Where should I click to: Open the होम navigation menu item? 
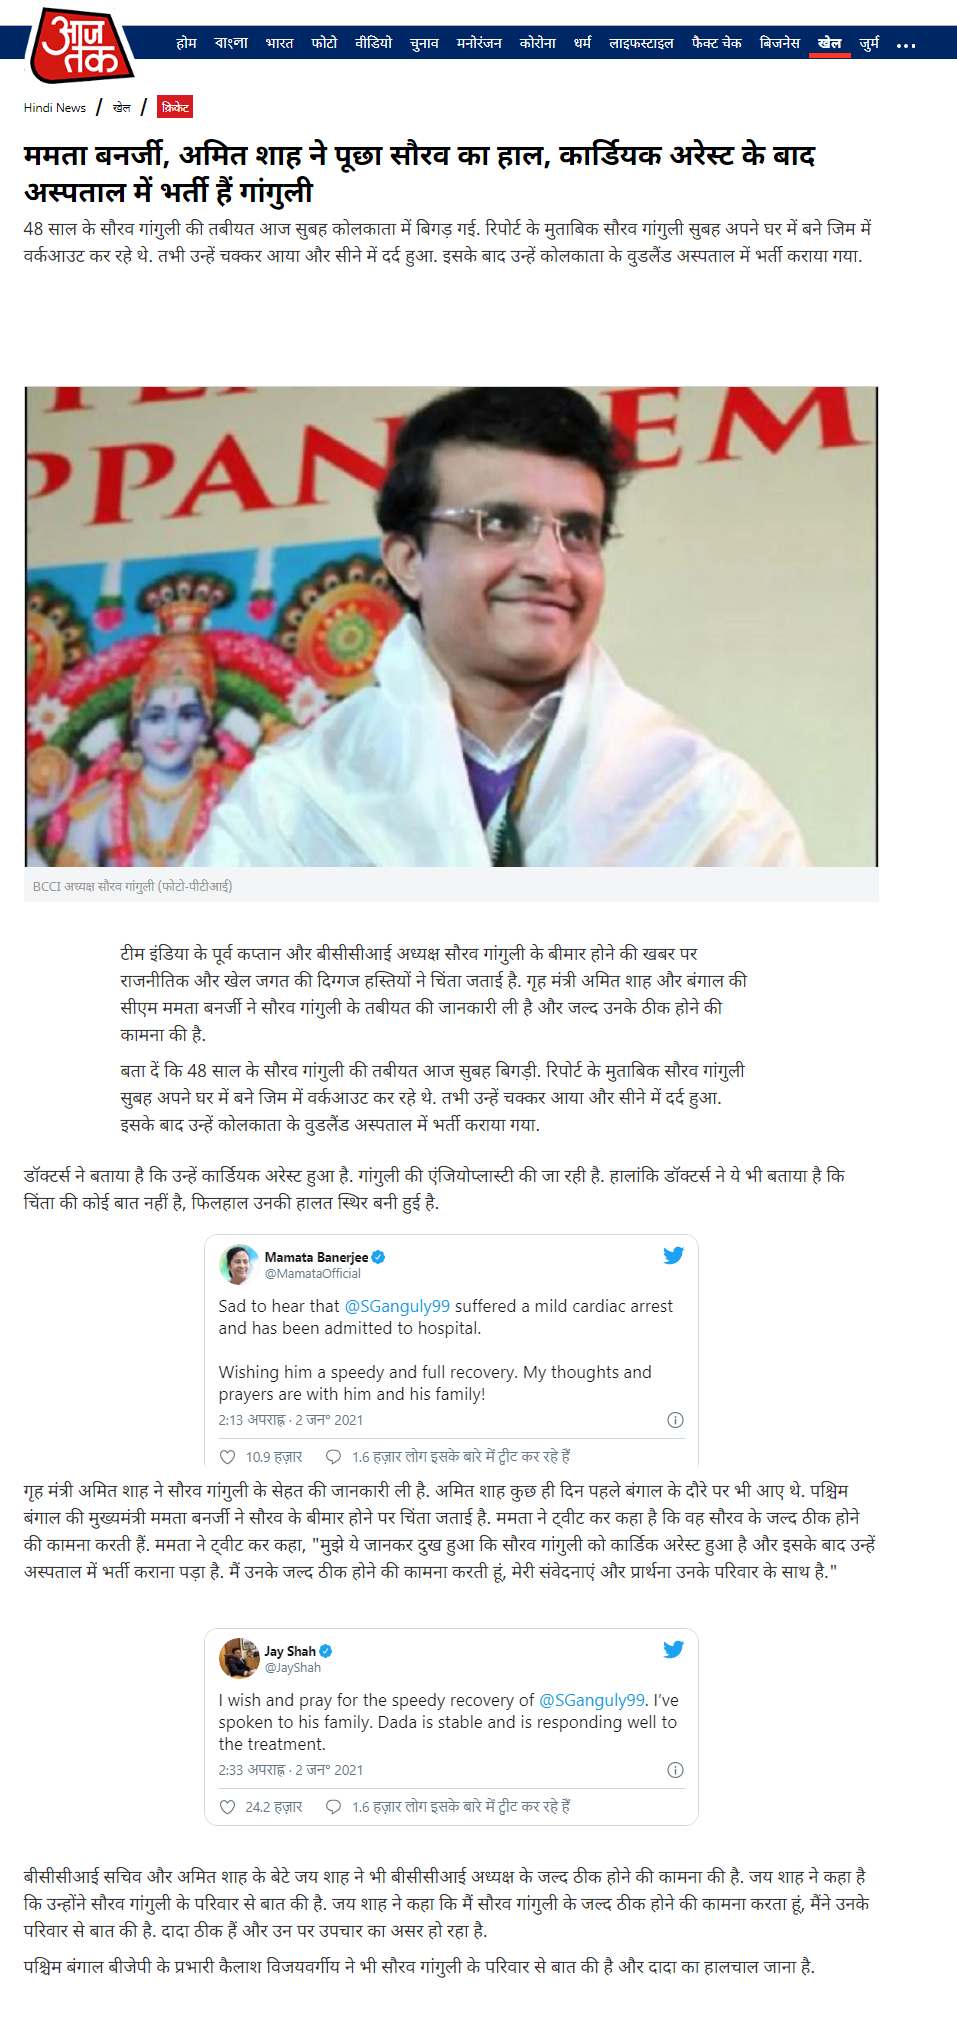[186, 43]
